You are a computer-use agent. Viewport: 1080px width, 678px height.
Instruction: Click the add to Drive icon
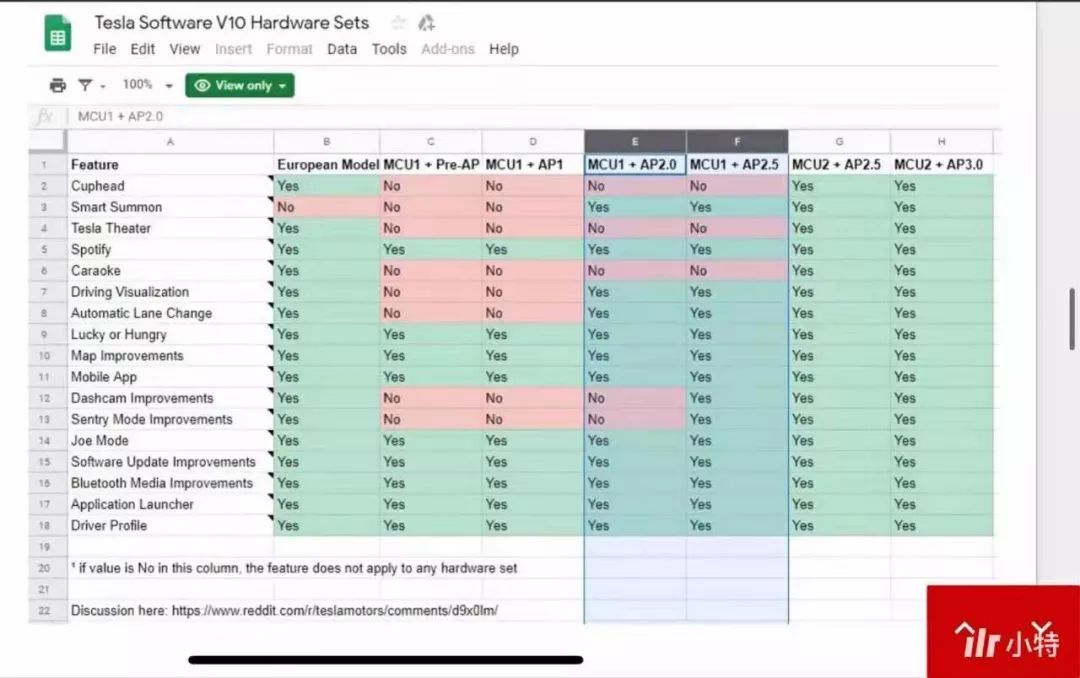pyautogui.click(x=427, y=23)
